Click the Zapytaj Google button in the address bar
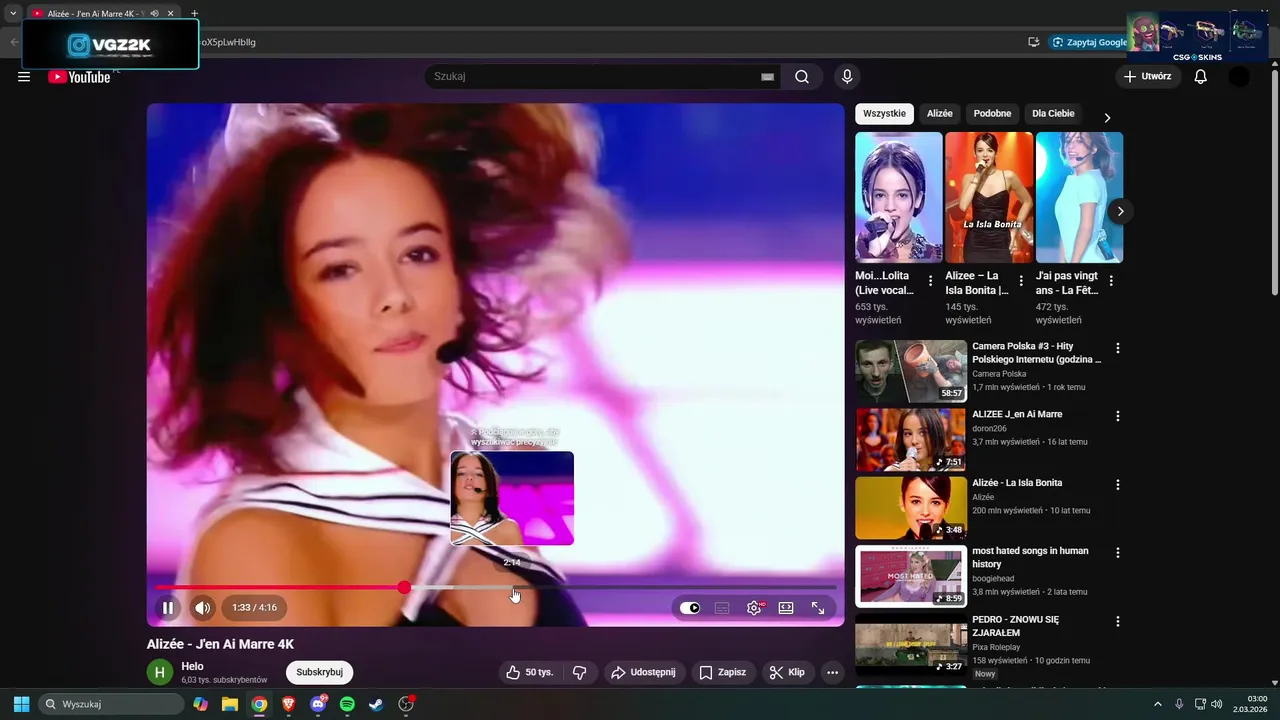 1089,42
